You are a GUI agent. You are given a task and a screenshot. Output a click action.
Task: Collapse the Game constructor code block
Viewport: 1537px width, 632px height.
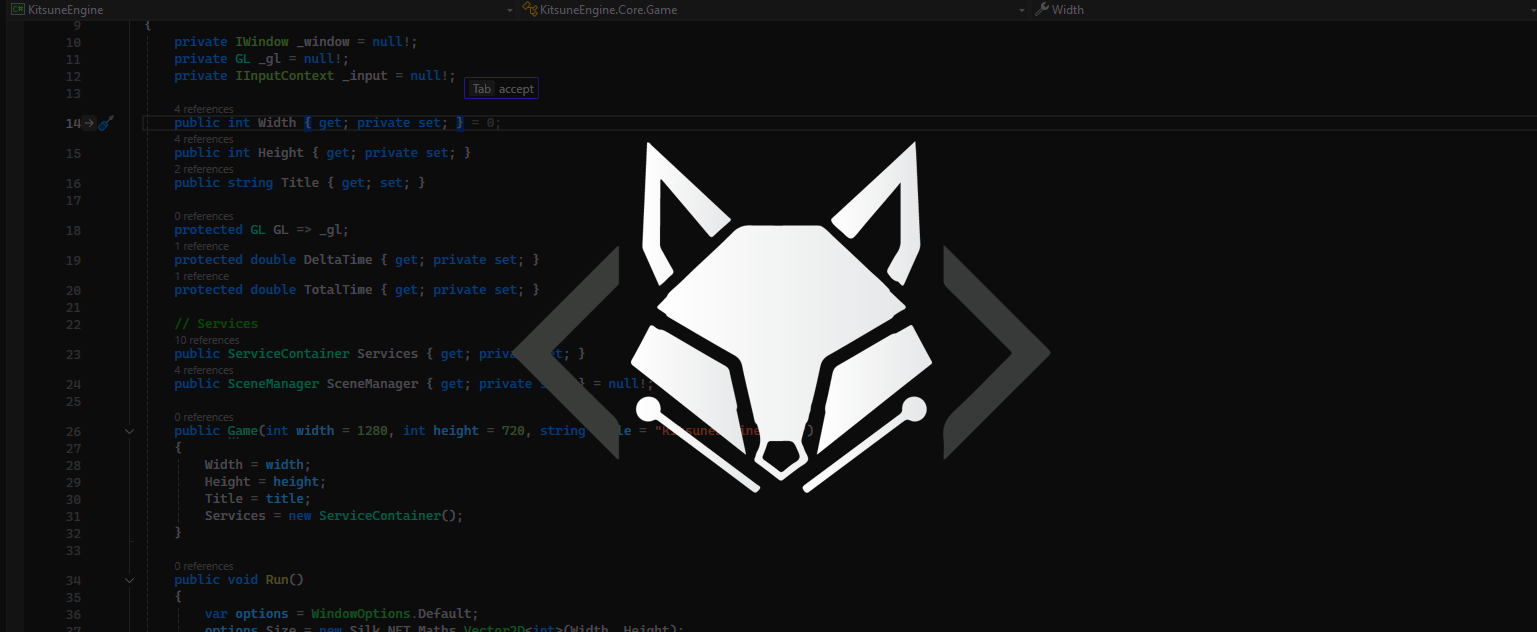point(129,430)
